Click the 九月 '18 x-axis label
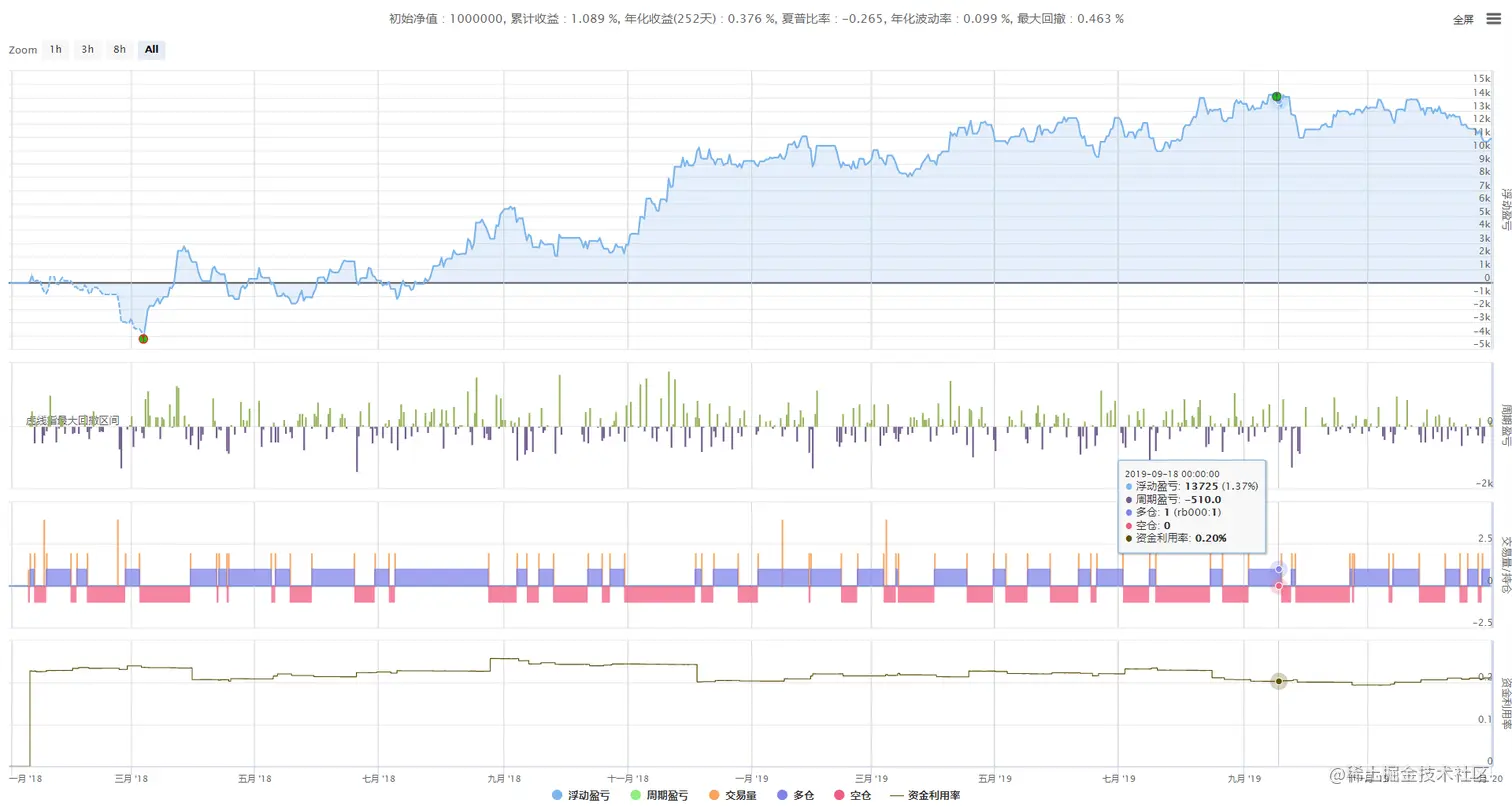The height and width of the screenshot is (807, 1512). click(x=503, y=777)
